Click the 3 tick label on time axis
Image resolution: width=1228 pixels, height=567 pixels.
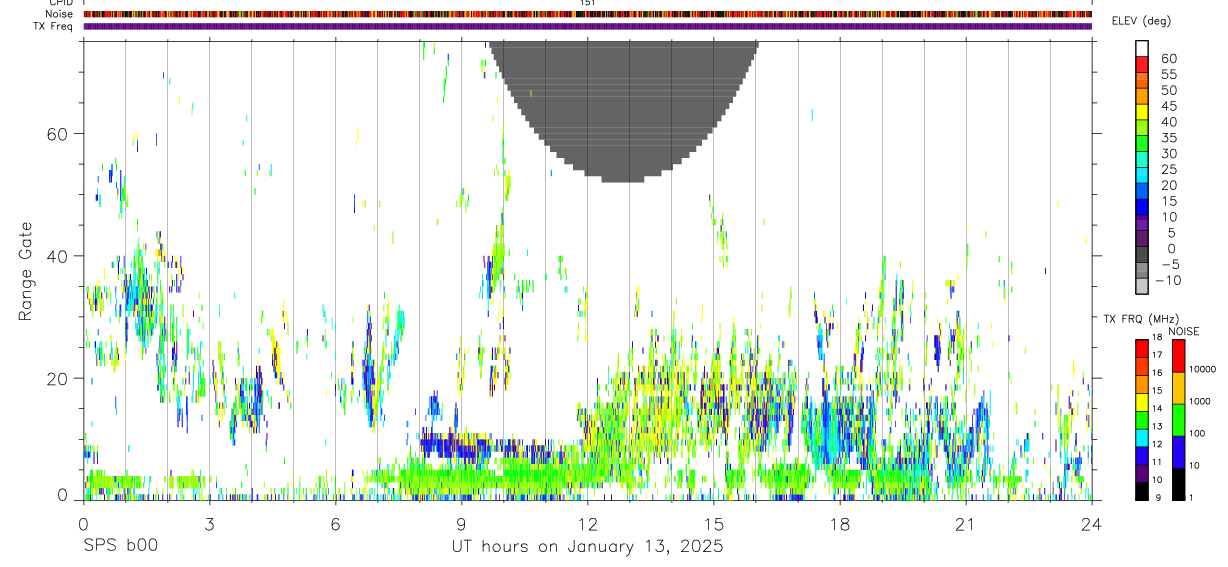209,525
